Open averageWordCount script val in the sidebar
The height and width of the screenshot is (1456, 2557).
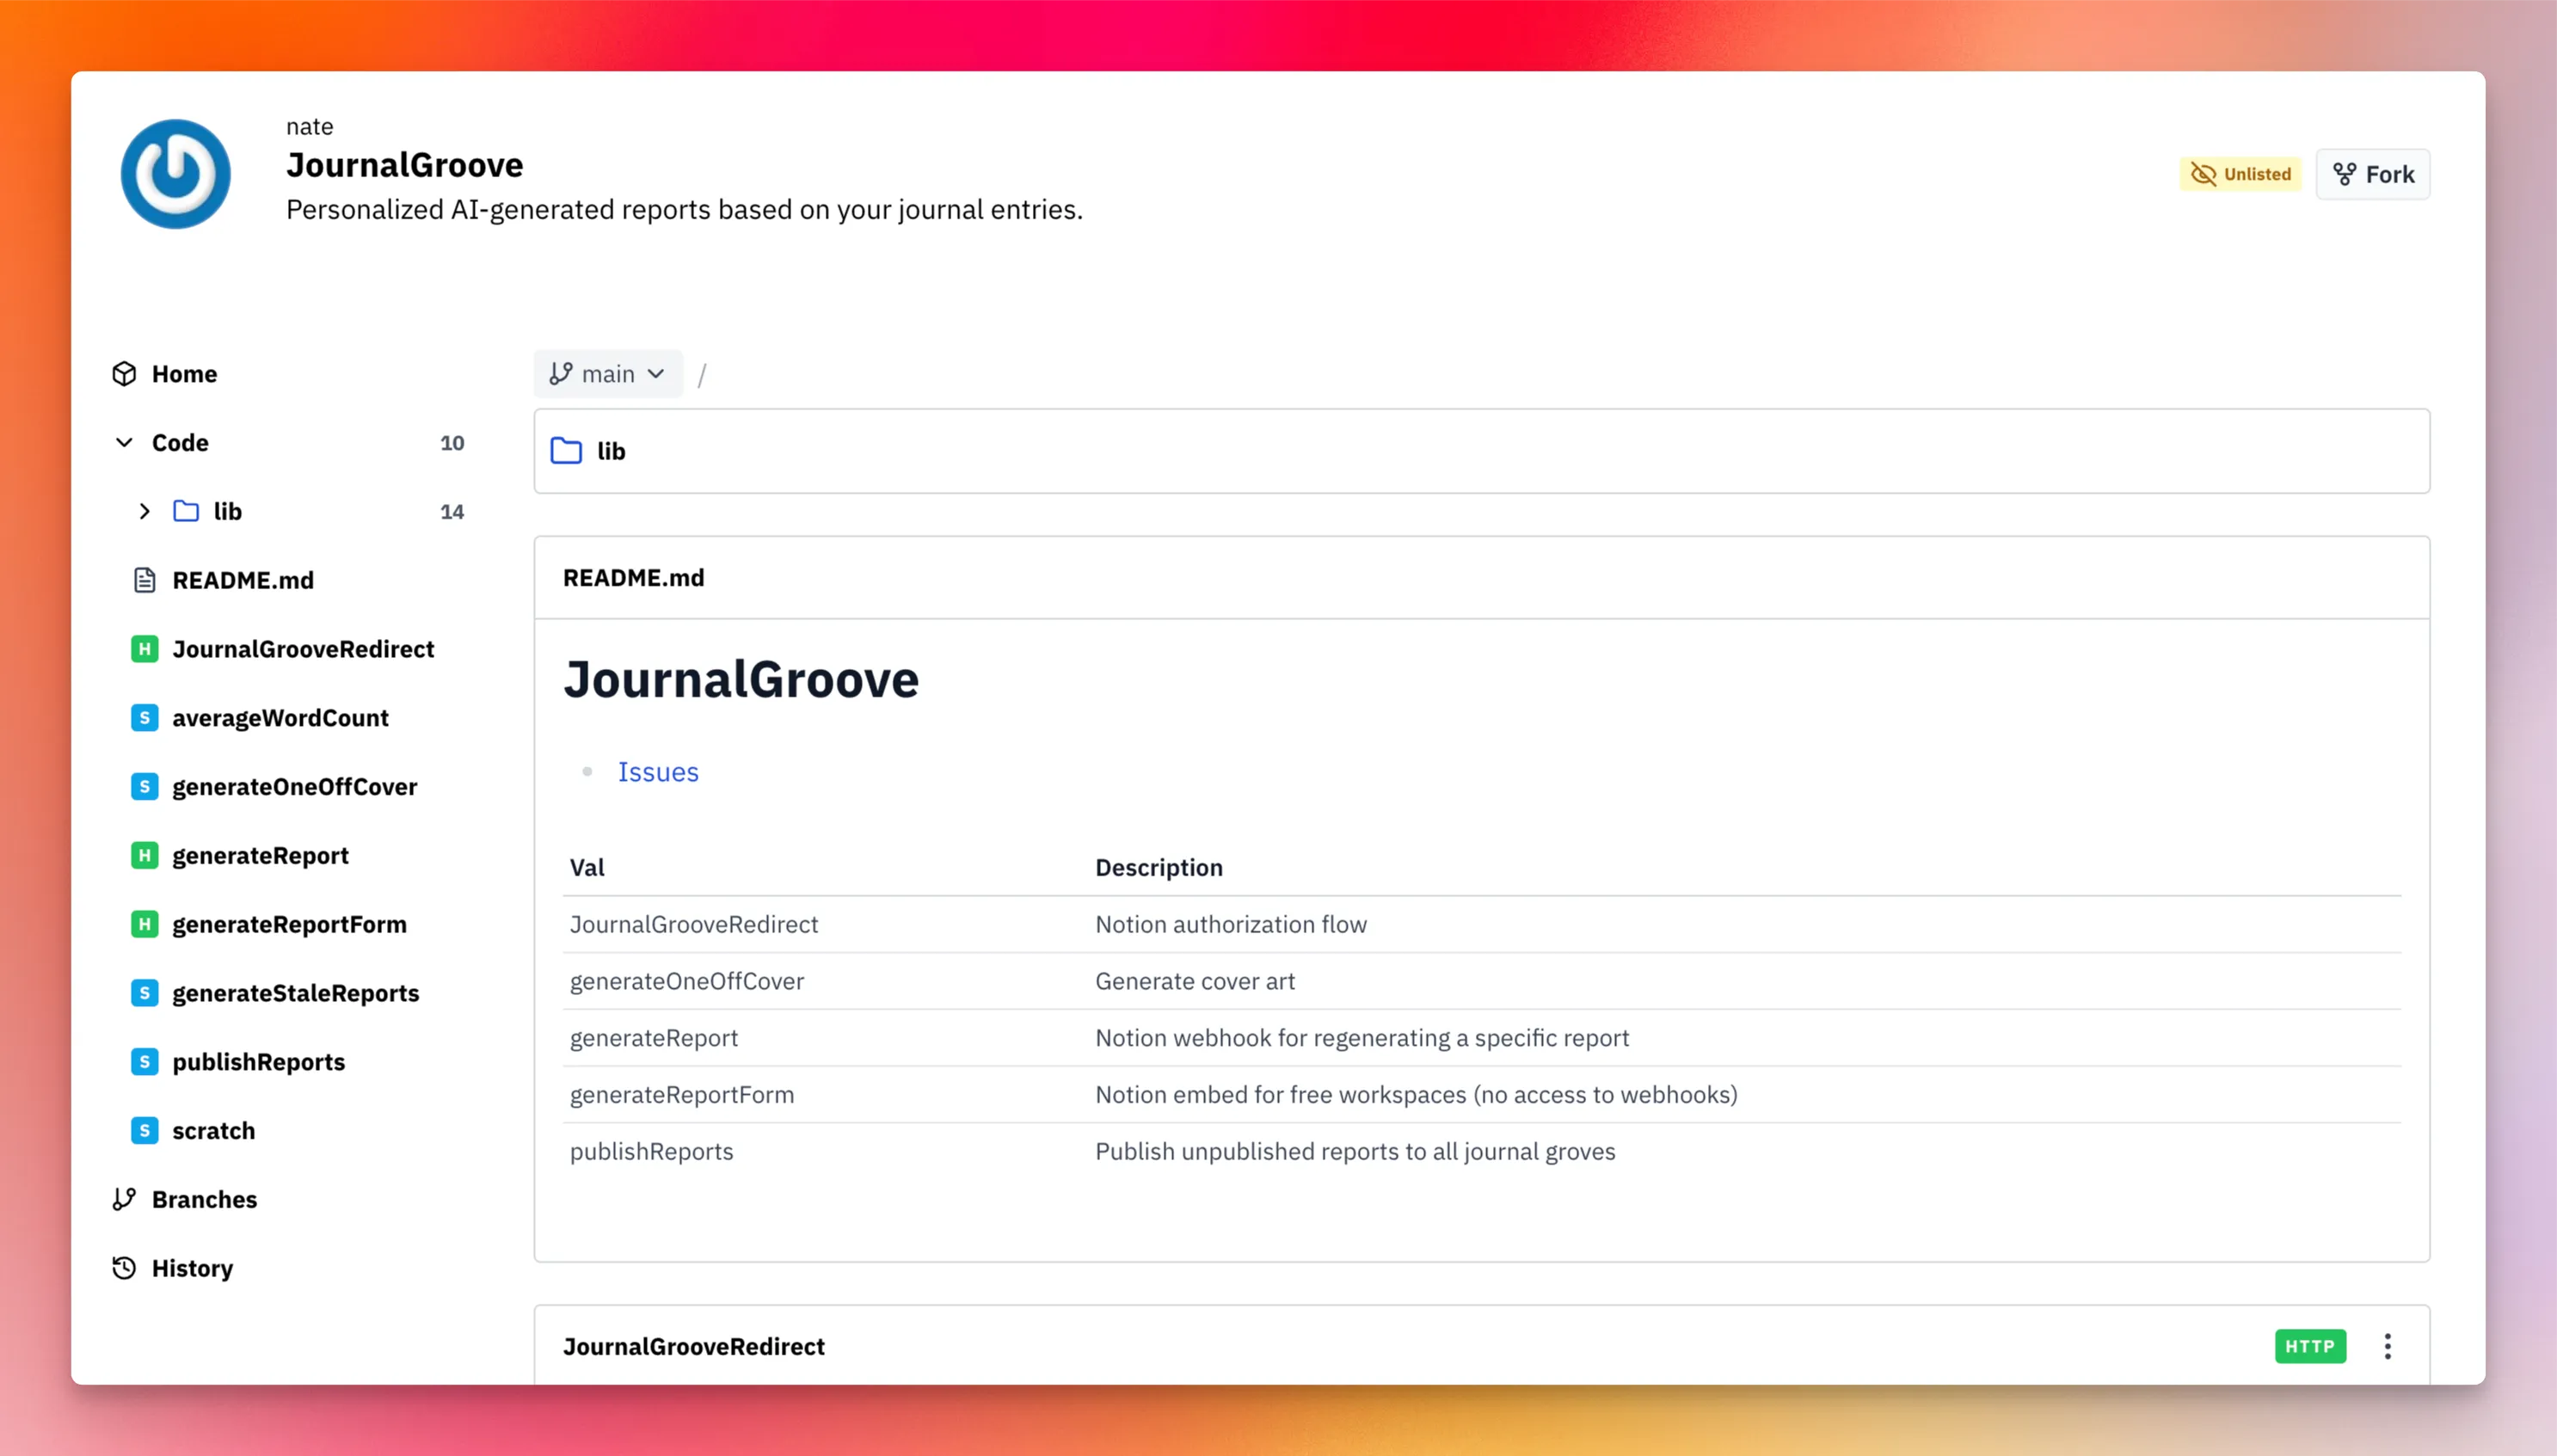tap(280, 718)
